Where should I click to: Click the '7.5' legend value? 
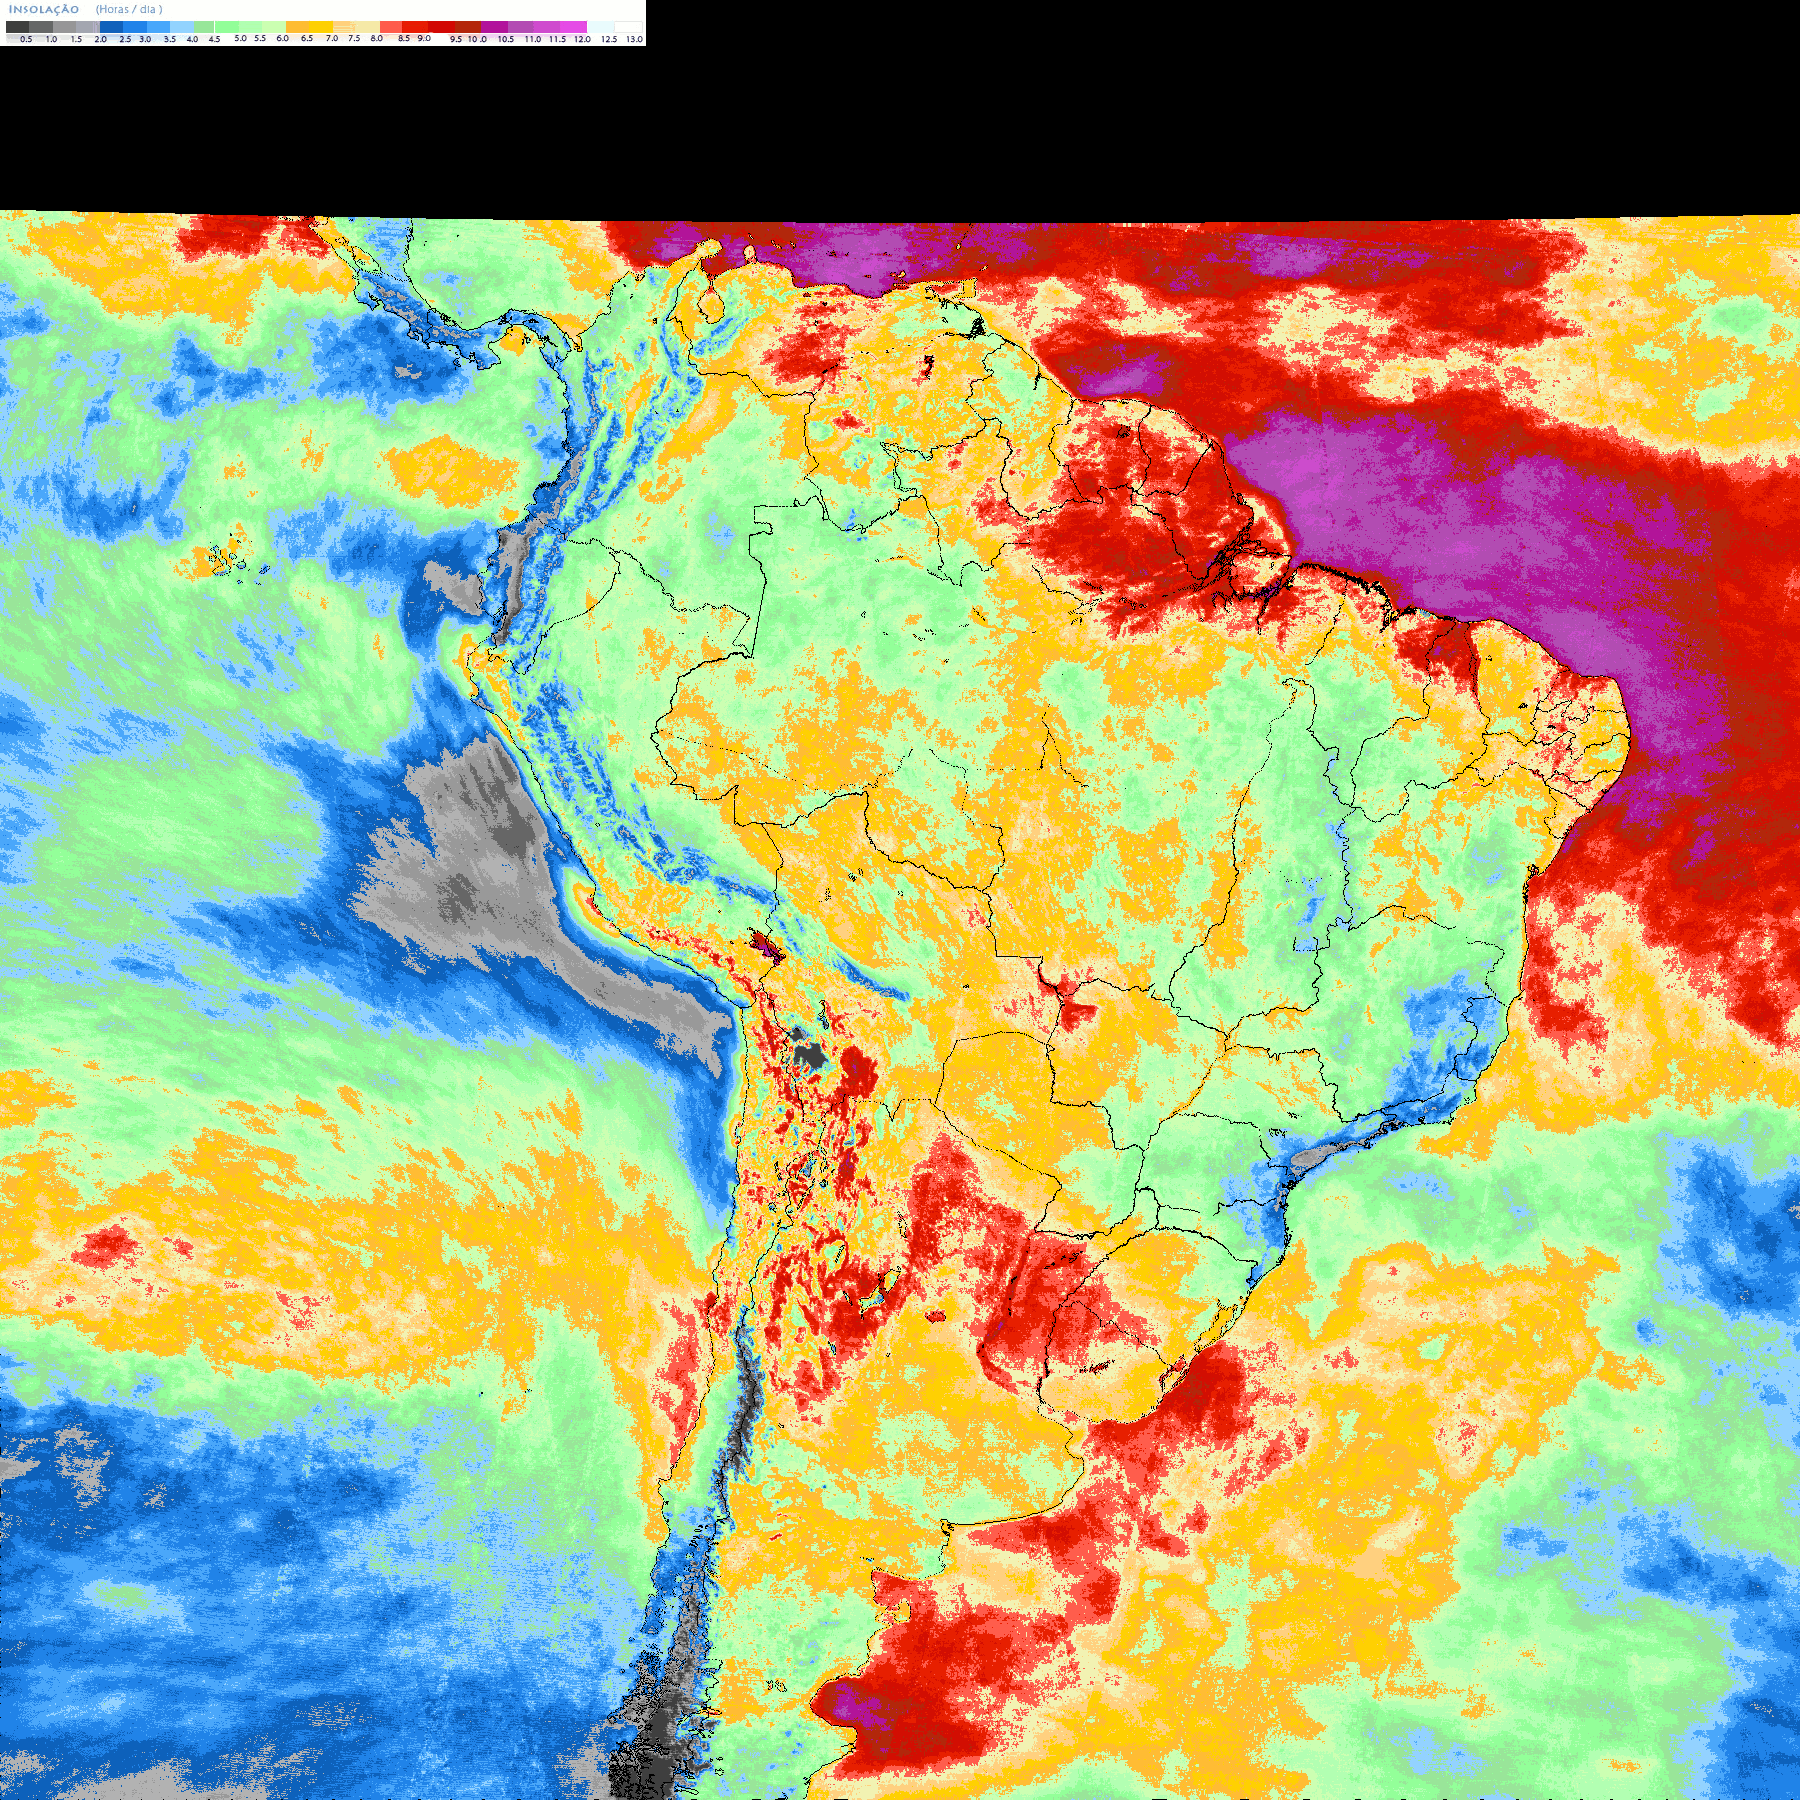coord(354,38)
